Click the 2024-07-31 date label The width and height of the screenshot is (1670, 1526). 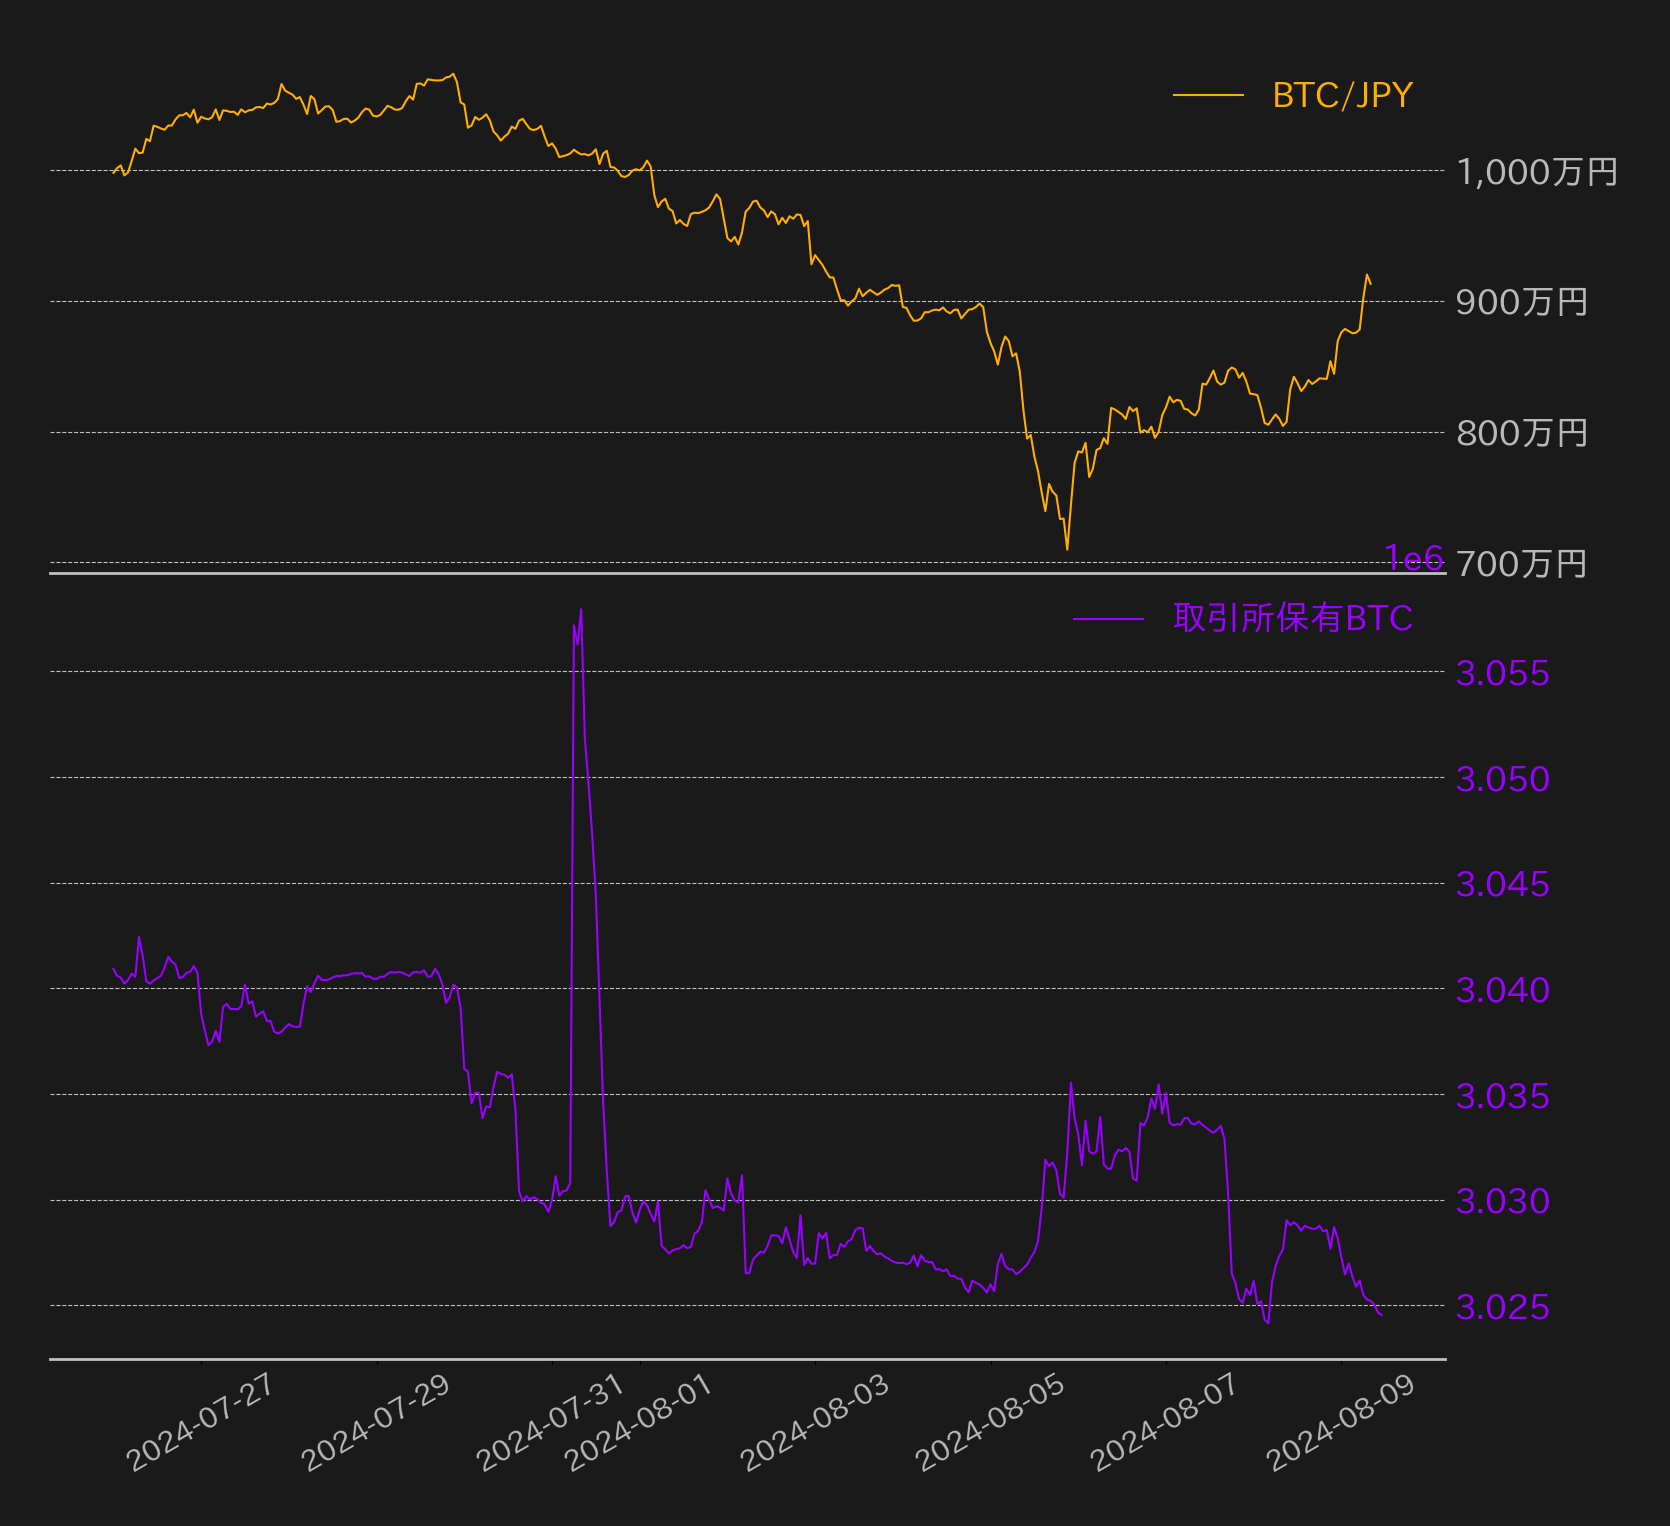(x=550, y=1421)
